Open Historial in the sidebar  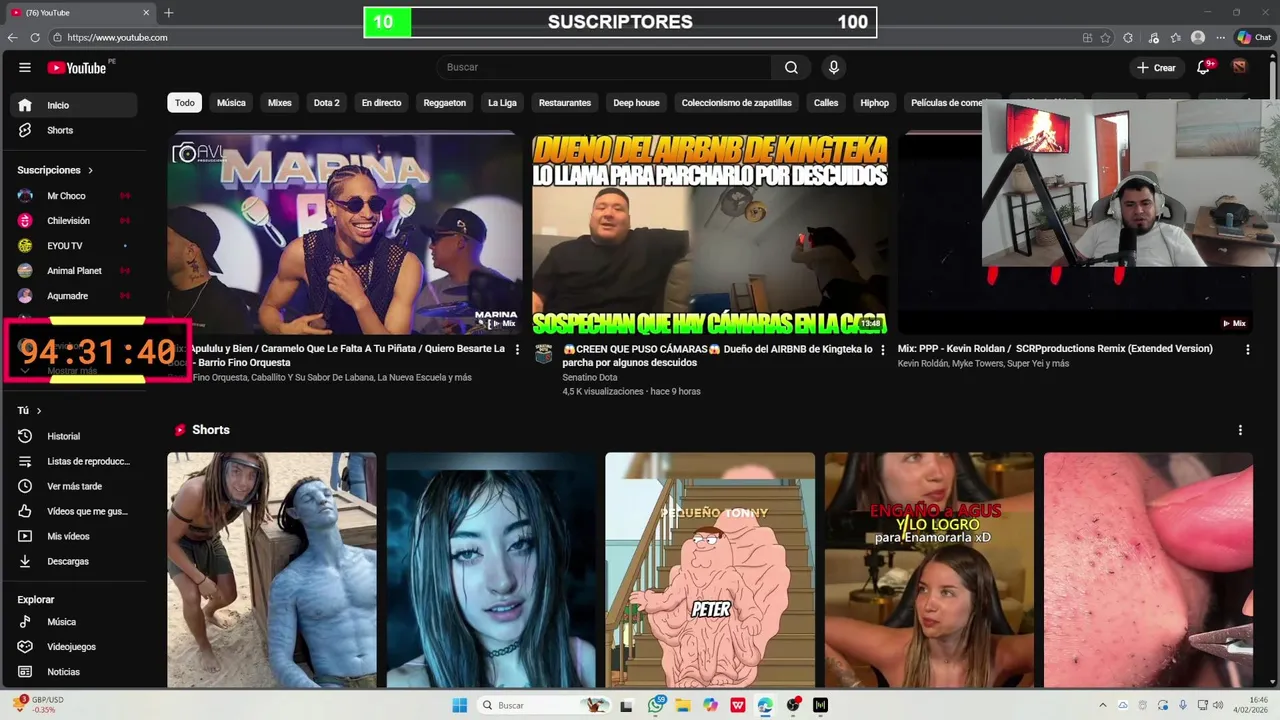point(74,436)
